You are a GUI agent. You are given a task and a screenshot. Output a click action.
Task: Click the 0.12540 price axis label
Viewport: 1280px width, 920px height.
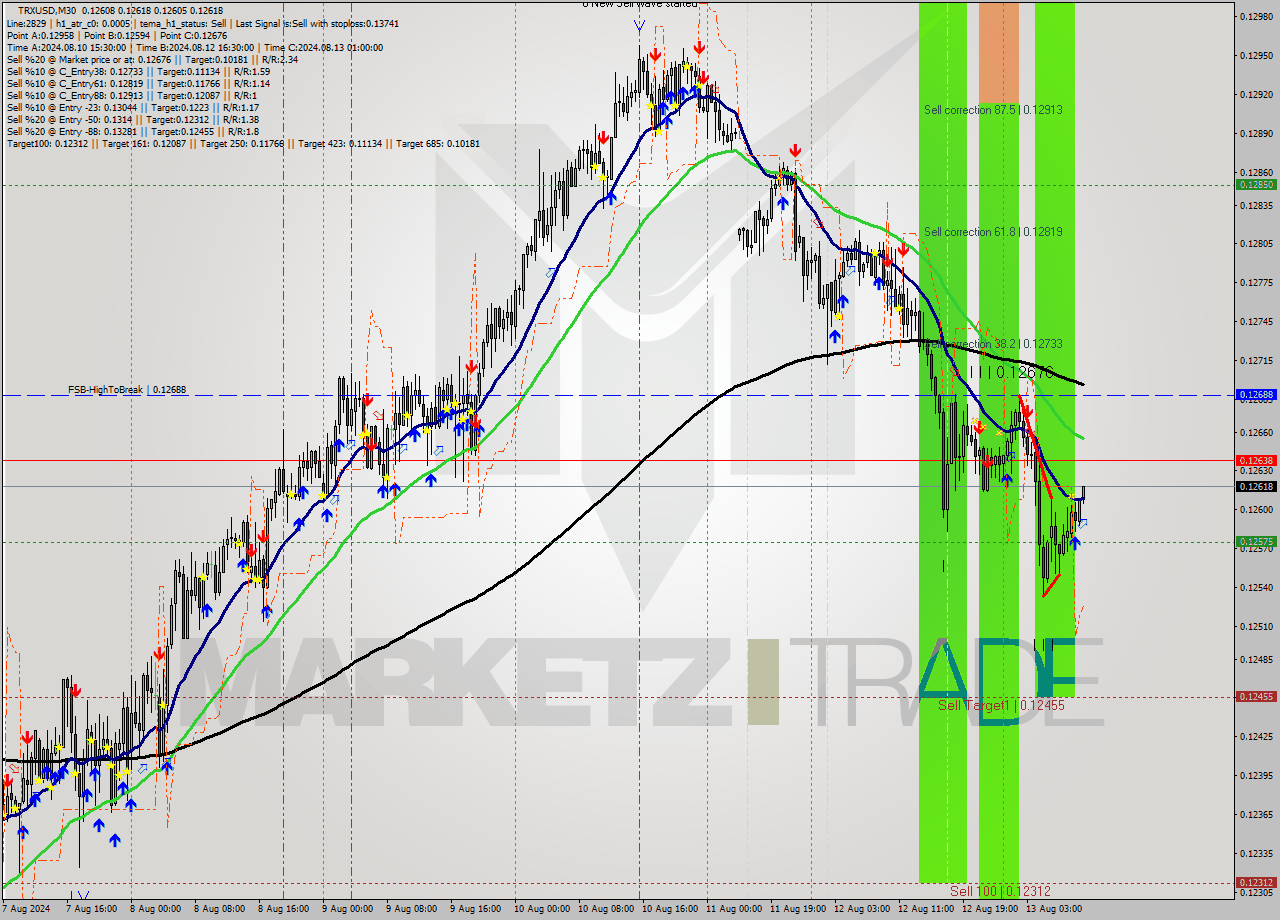tap(1256, 588)
